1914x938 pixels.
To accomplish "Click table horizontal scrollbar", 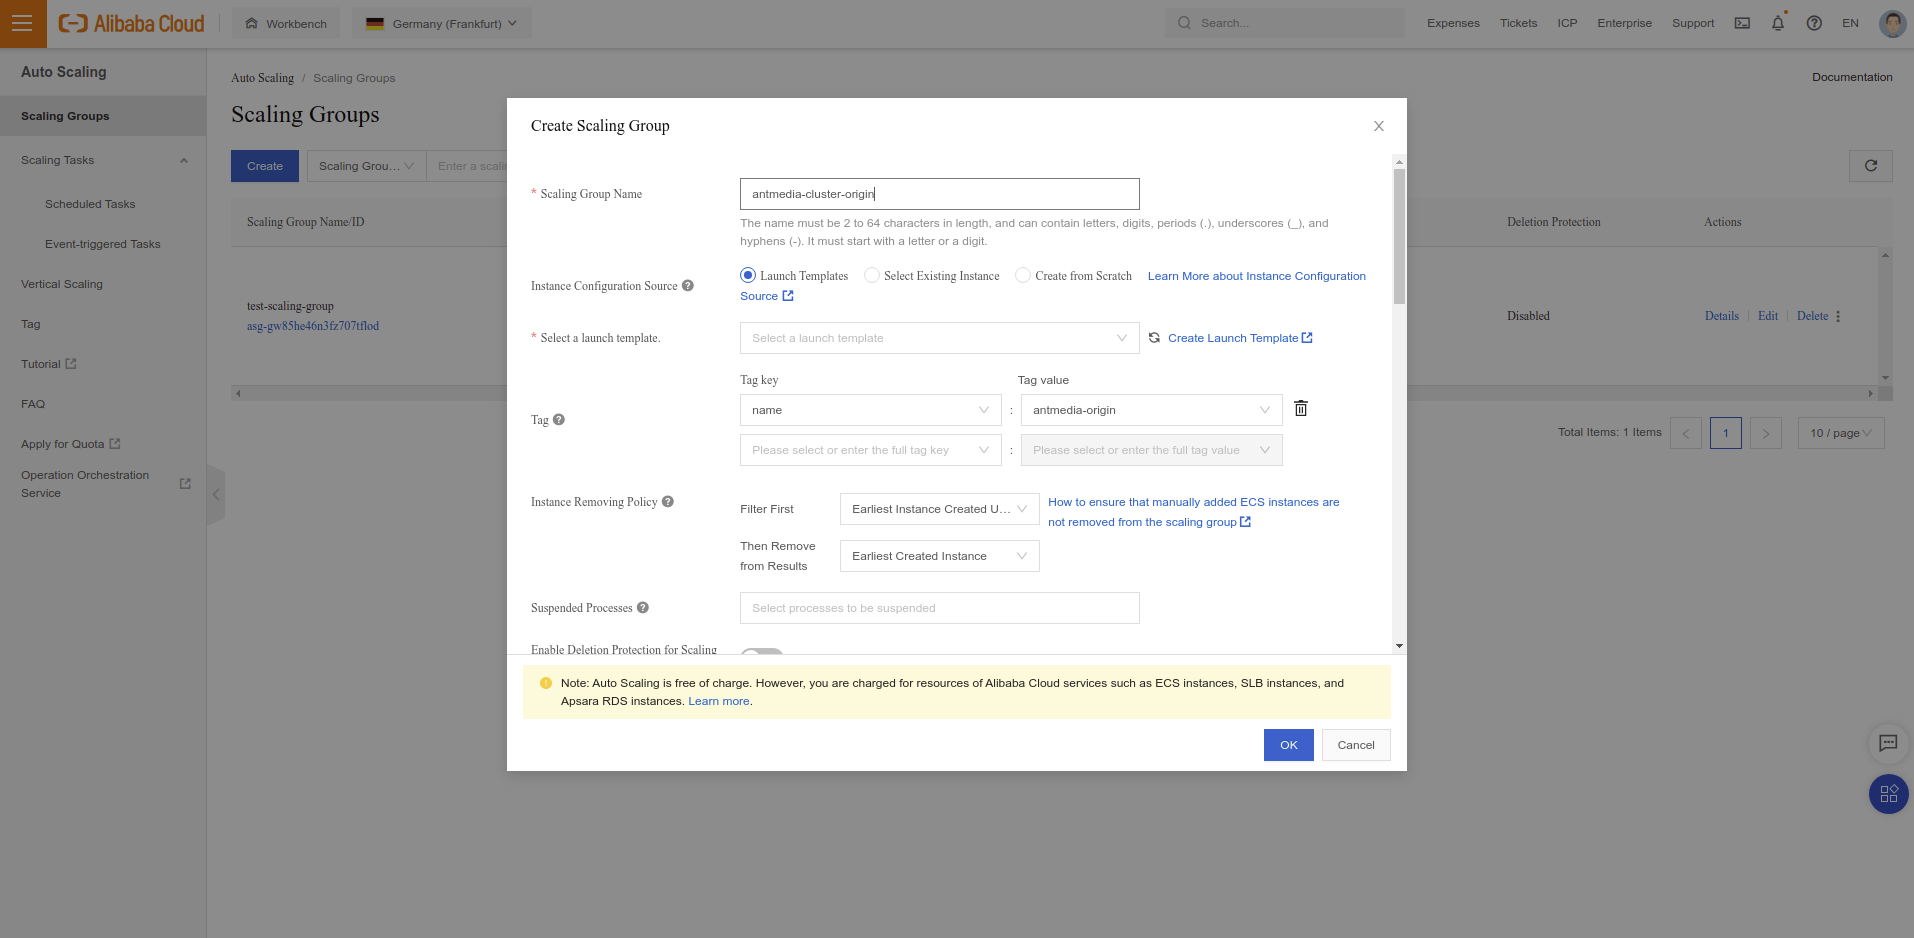I will pos(1053,393).
